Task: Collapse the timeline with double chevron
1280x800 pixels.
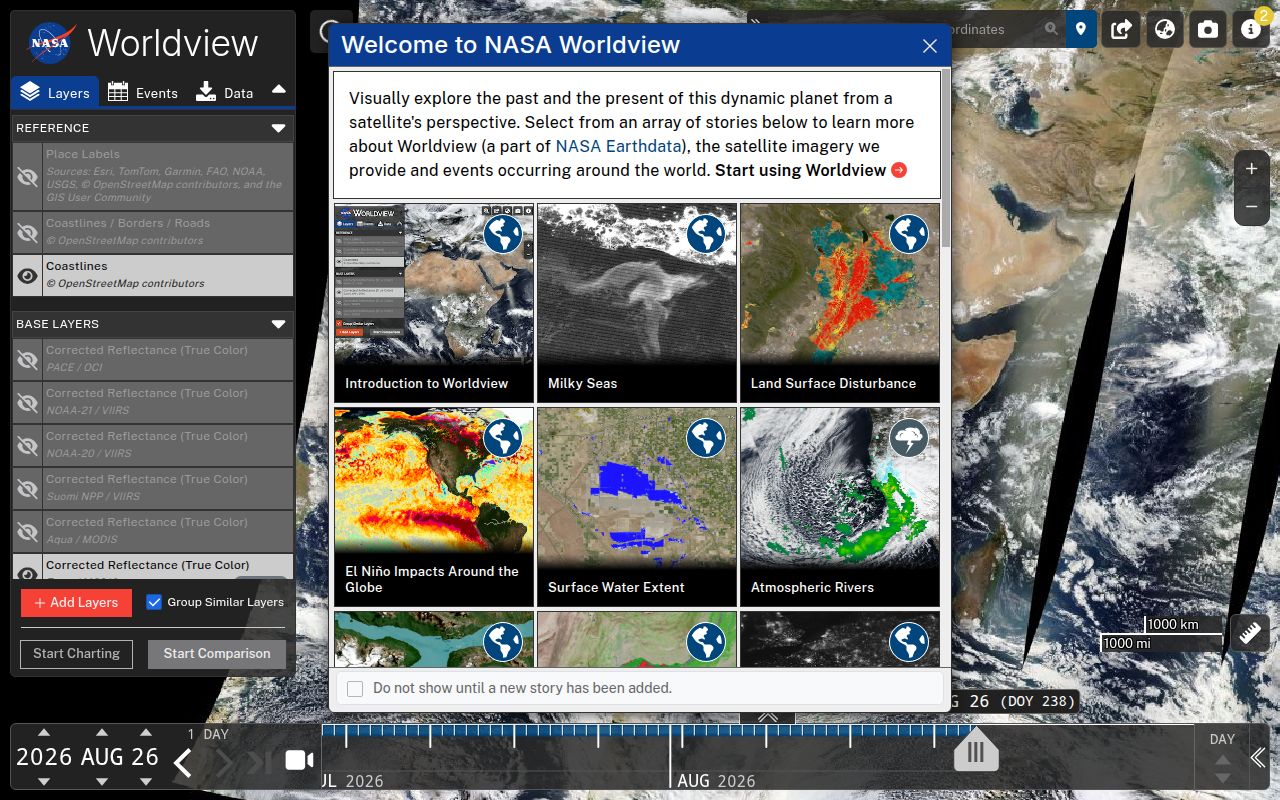Action: click(x=1258, y=758)
